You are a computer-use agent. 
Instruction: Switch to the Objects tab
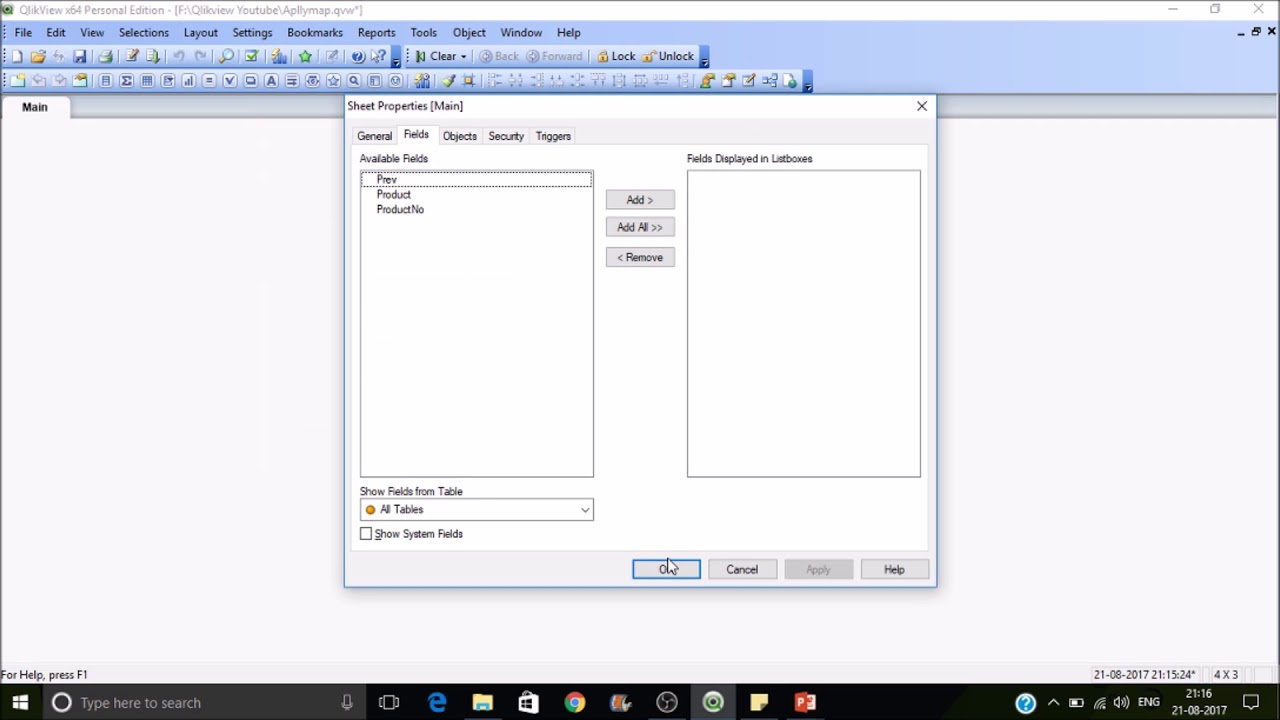tap(460, 136)
